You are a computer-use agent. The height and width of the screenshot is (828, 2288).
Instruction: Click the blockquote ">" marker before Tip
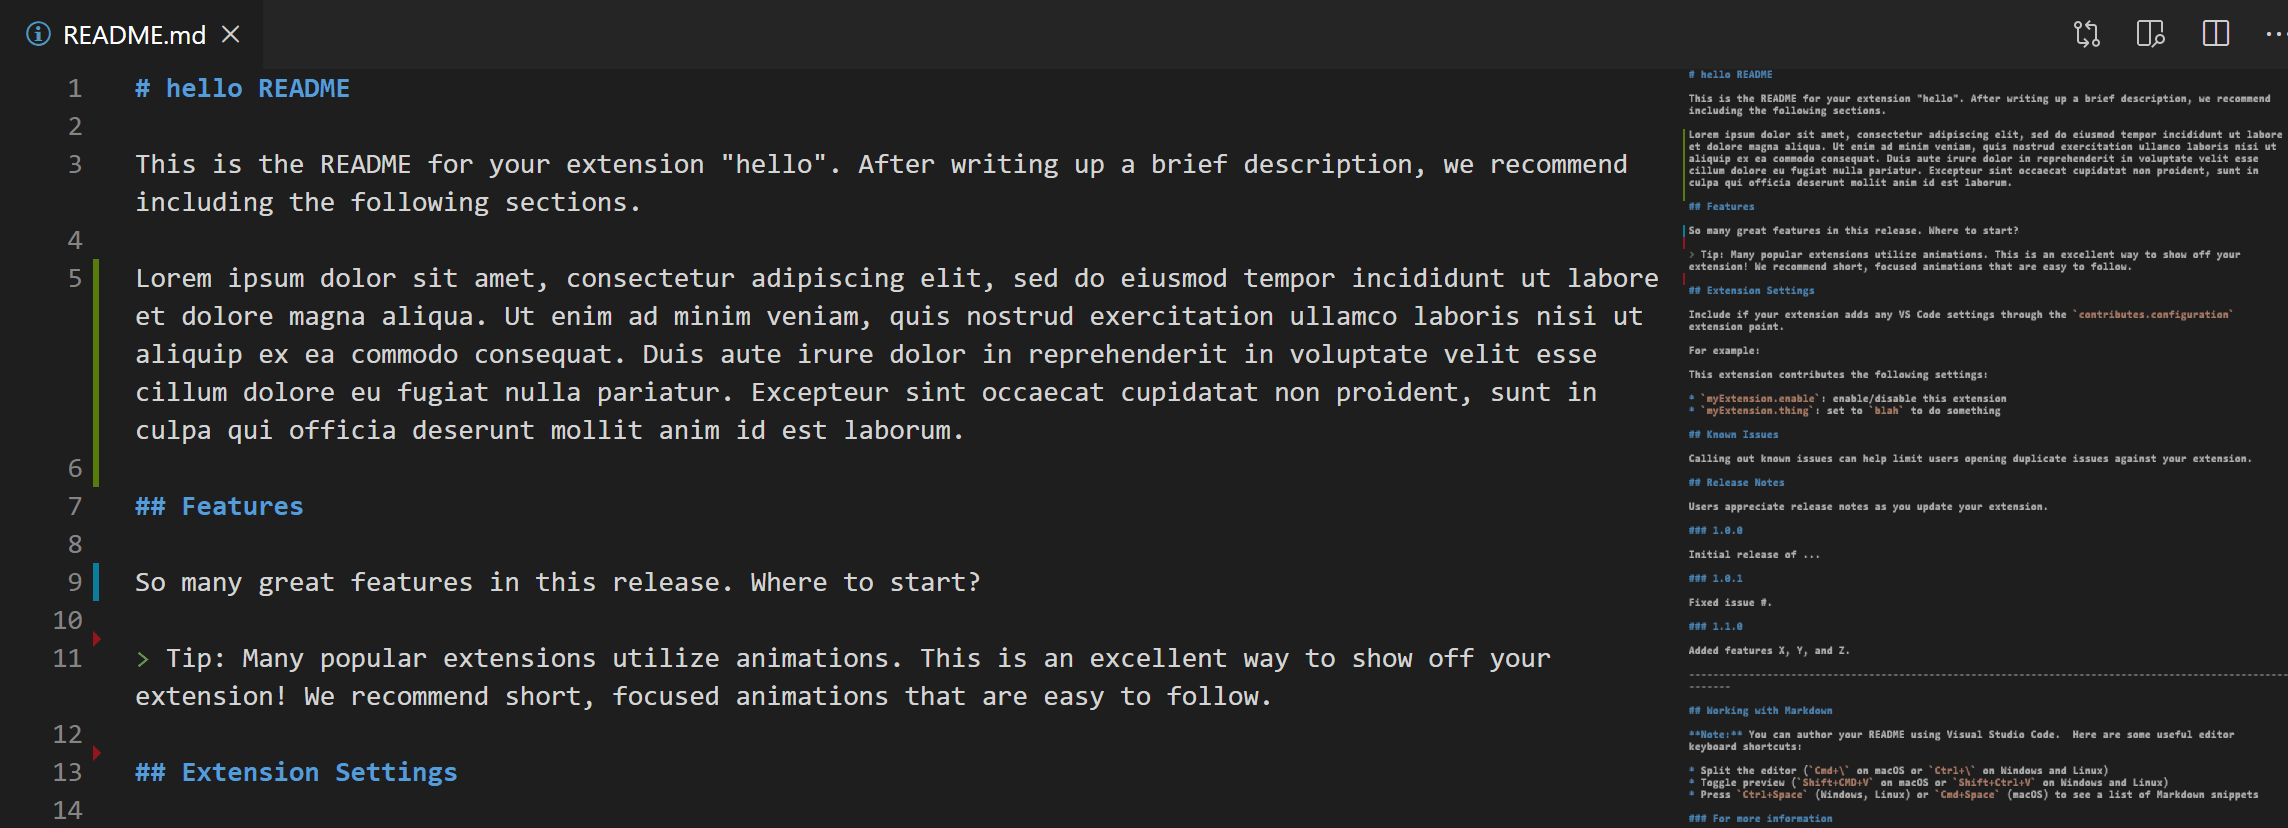[x=143, y=659]
